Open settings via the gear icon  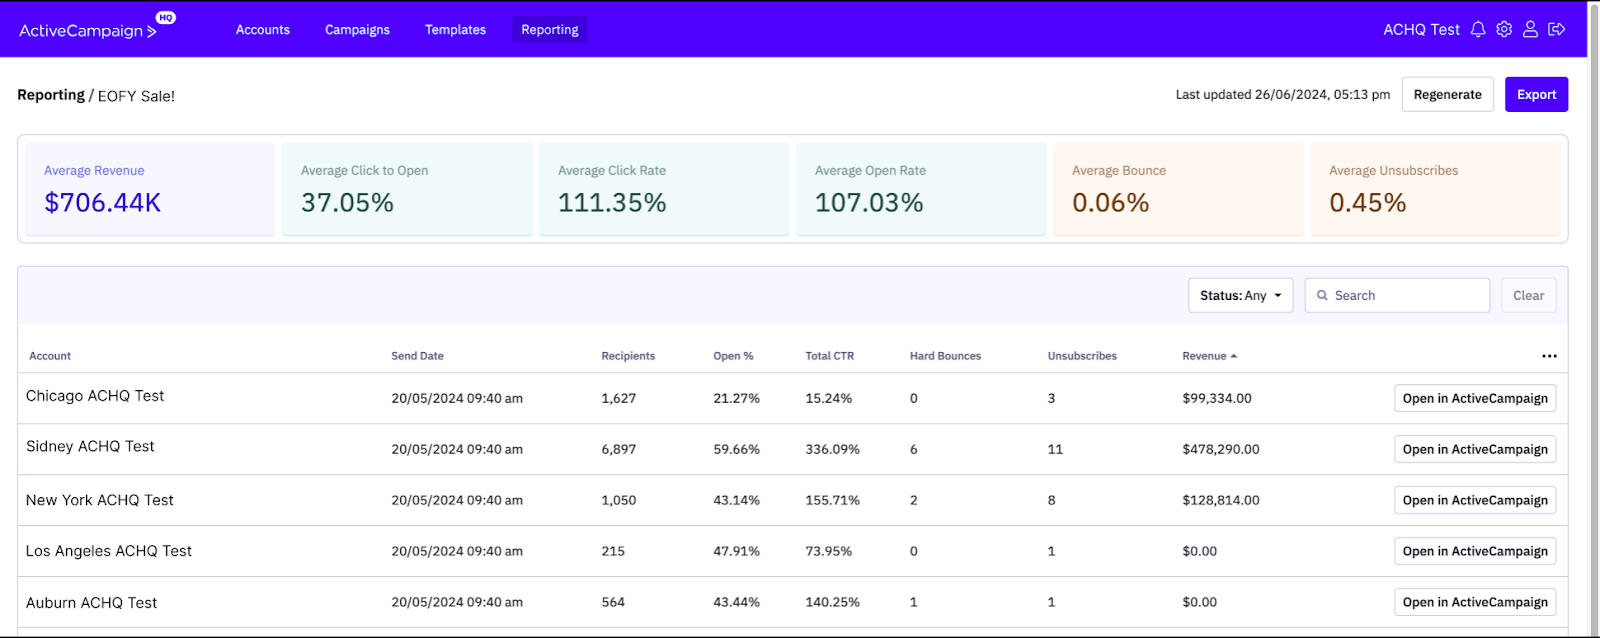click(x=1504, y=30)
